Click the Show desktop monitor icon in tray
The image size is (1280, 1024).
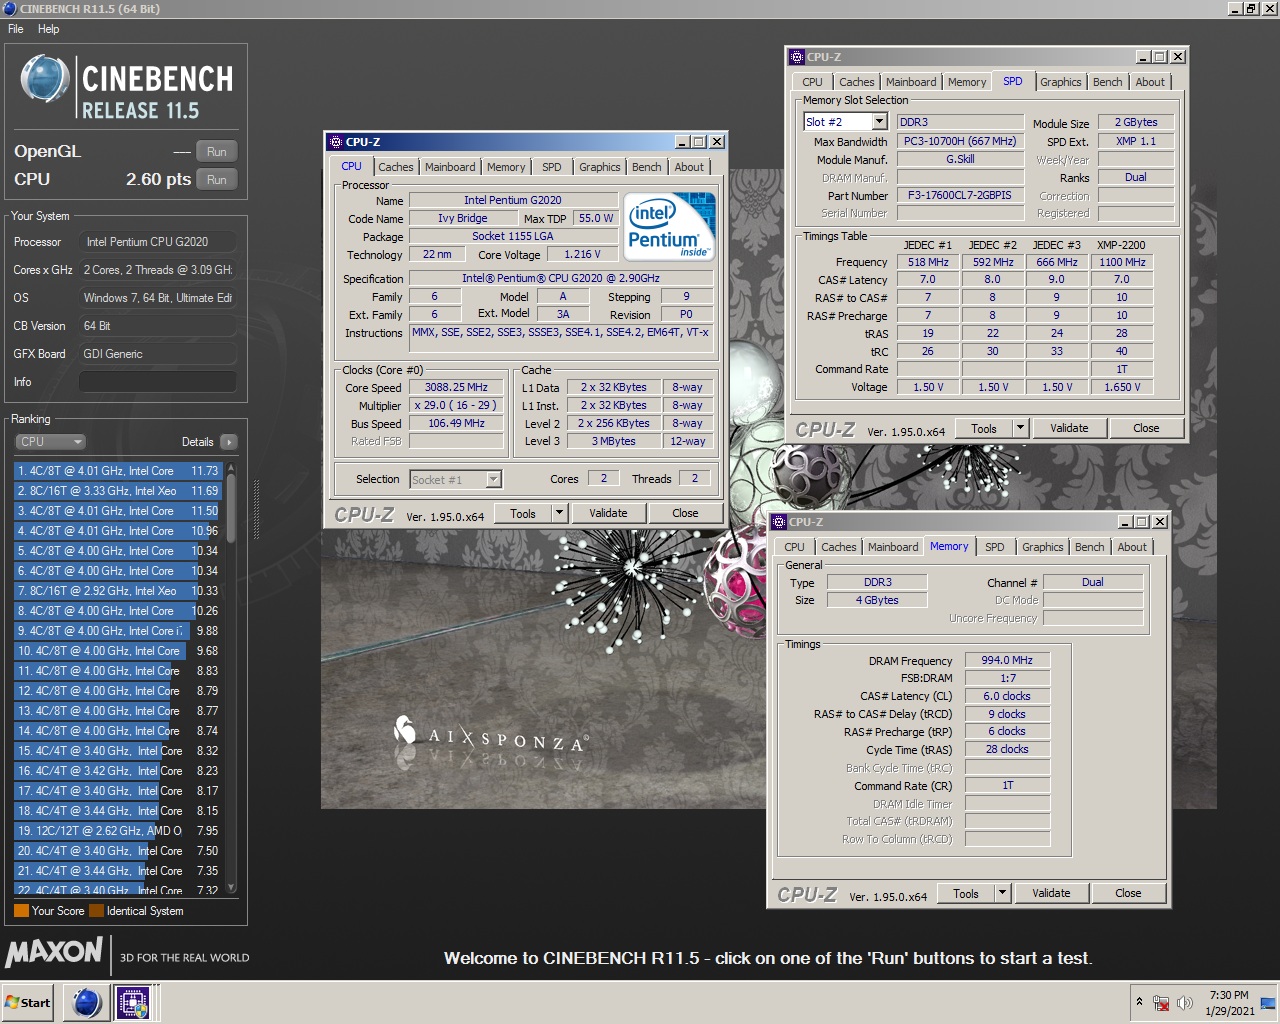pos(1268,1003)
